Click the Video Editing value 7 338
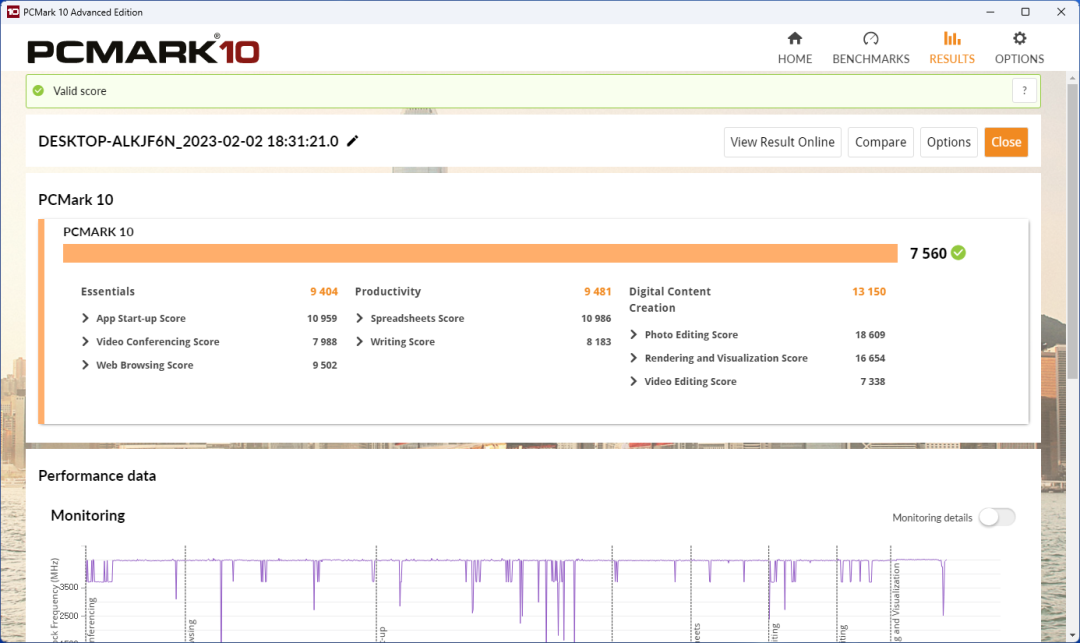This screenshot has height=643, width=1080. coord(873,381)
